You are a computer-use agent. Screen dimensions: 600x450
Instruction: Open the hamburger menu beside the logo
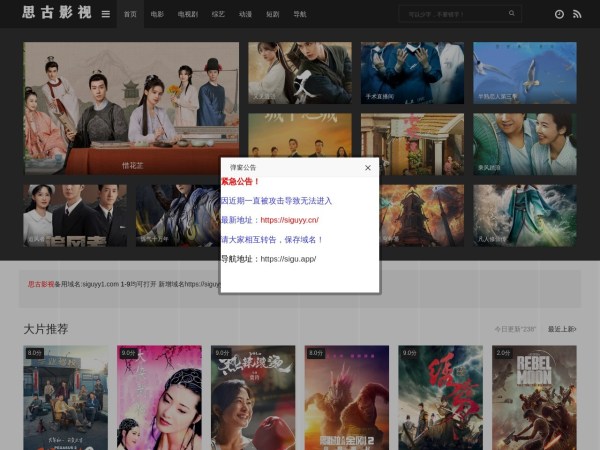106,14
